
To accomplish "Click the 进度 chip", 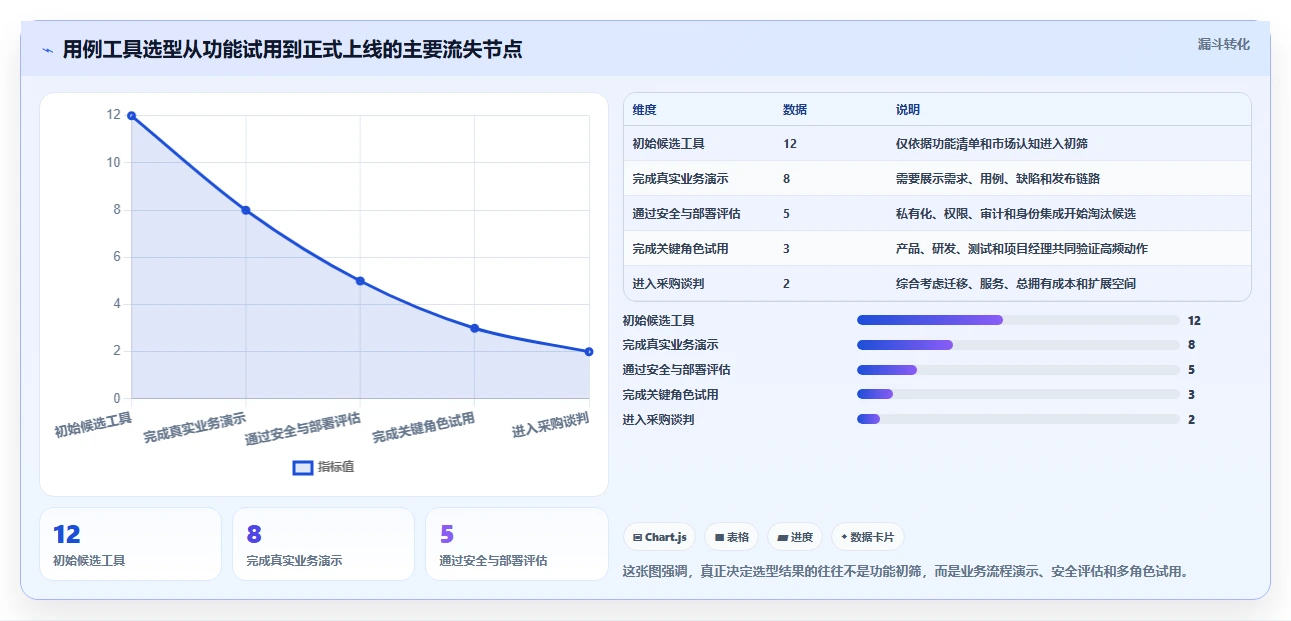I will click(x=795, y=537).
